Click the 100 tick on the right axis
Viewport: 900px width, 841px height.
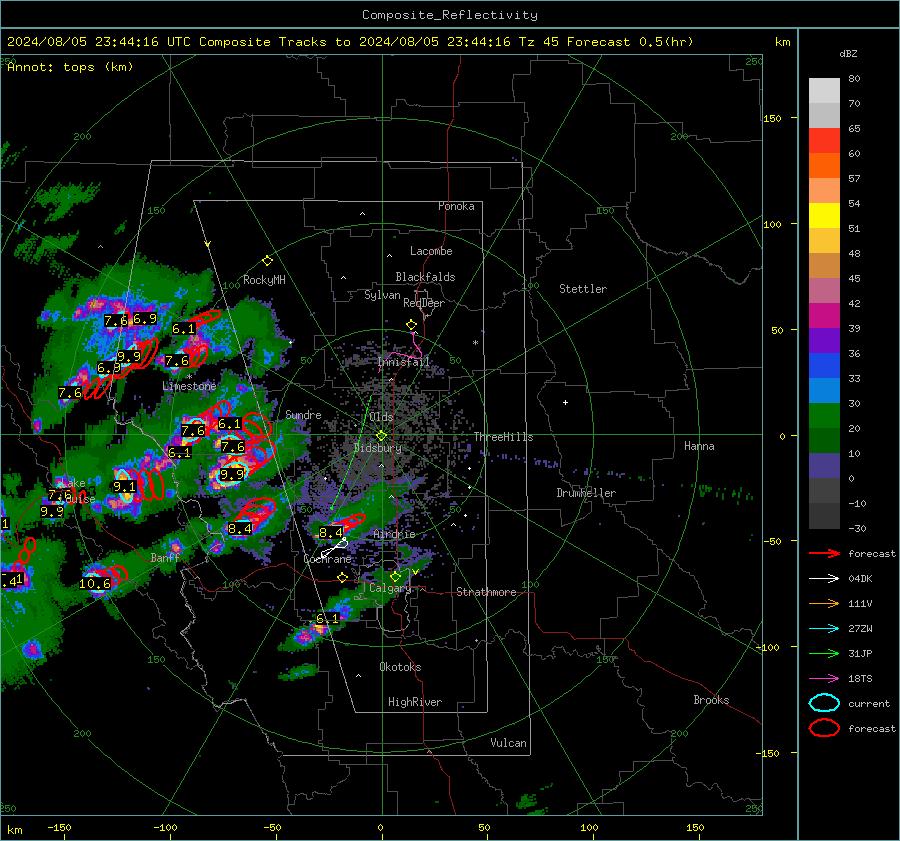pyautogui.click(x=772, y=224)
